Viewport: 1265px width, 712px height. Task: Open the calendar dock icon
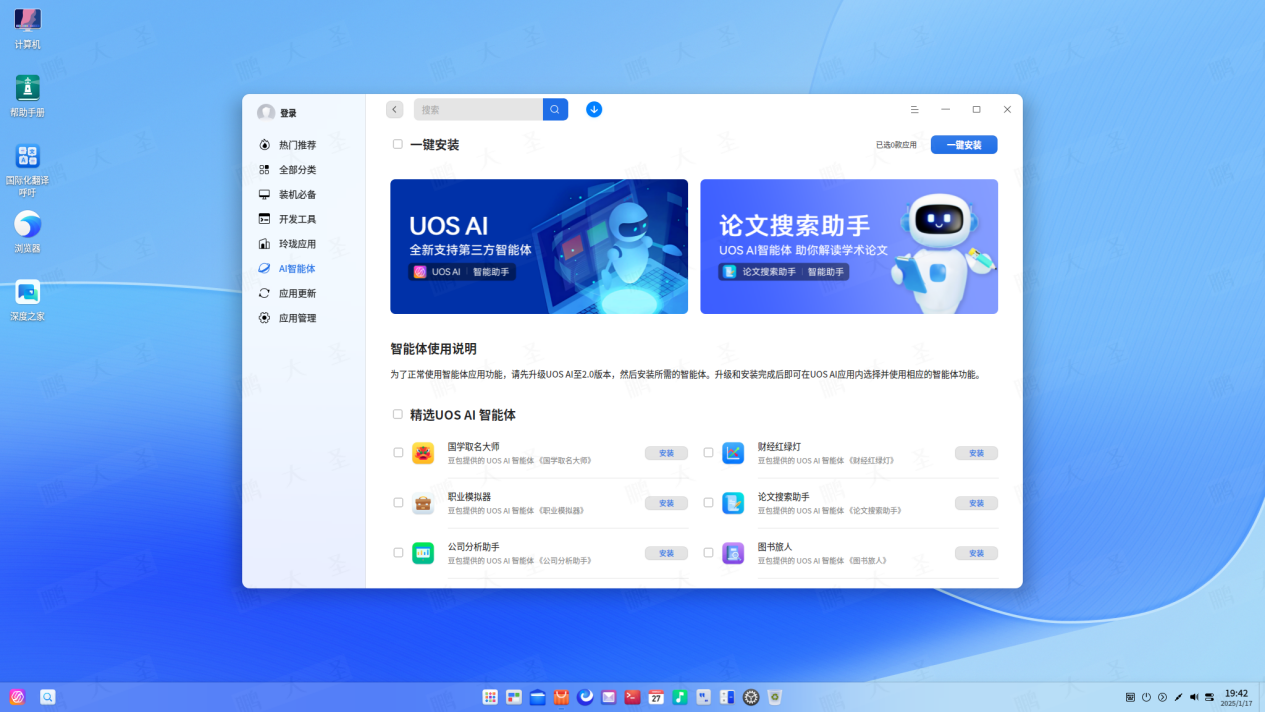point(656,697)
